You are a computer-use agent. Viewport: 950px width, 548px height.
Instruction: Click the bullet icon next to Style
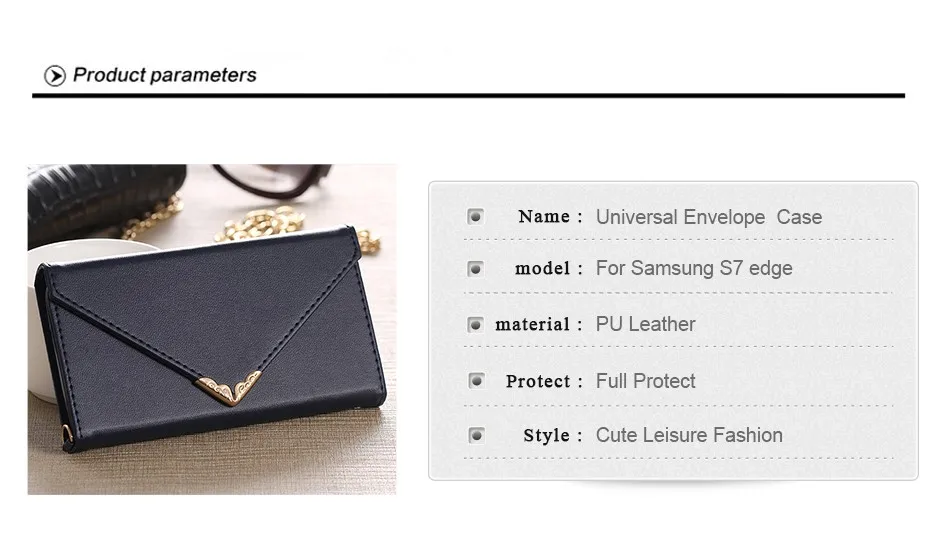tap(476, 435)
